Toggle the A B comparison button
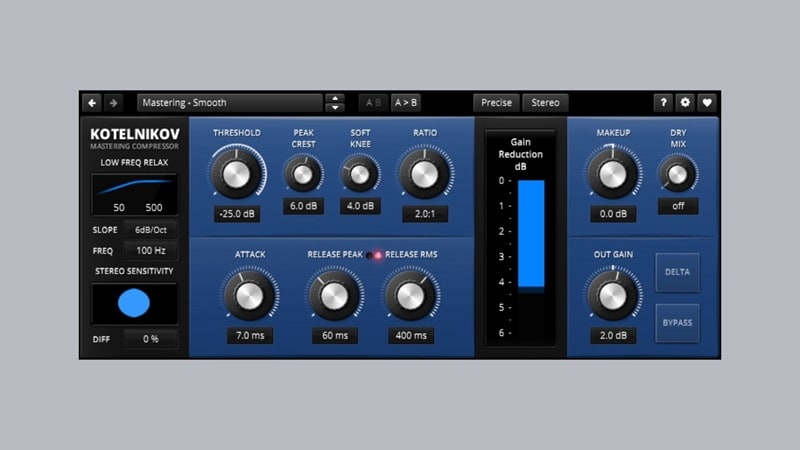 [x=373, y=103]
